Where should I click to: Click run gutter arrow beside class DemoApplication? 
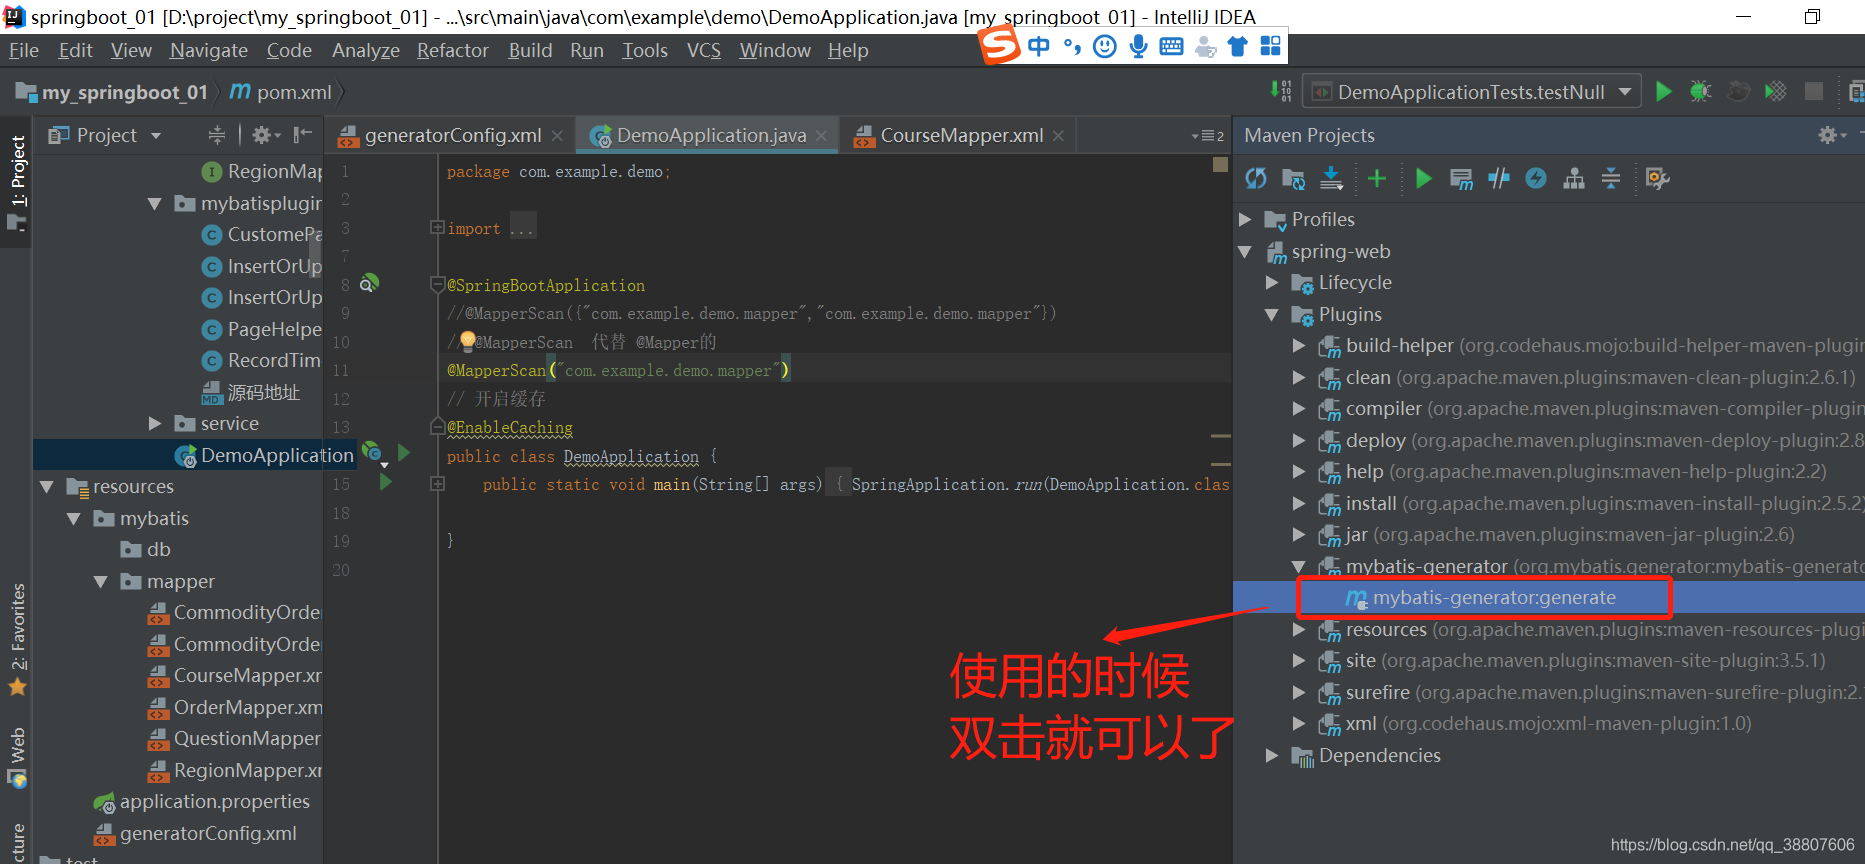point(404,453)
